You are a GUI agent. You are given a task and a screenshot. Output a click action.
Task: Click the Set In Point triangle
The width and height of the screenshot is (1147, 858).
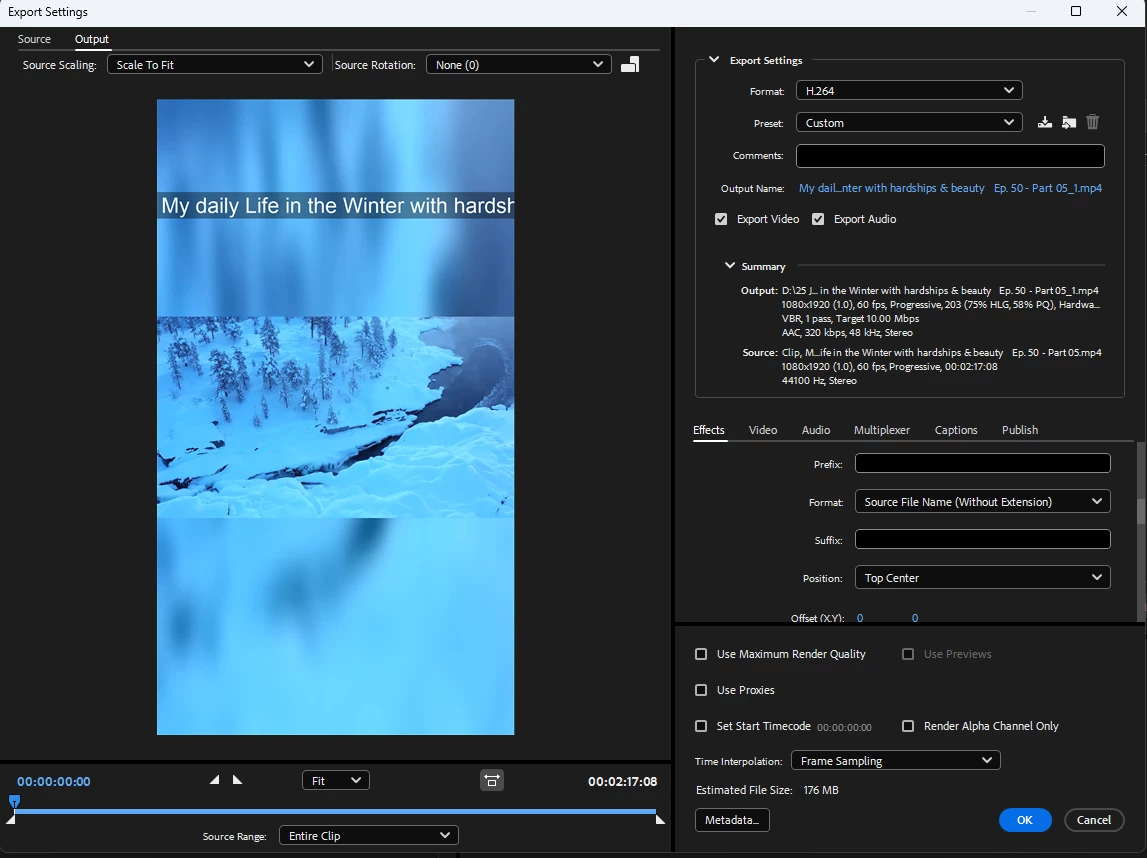[214, 780]
